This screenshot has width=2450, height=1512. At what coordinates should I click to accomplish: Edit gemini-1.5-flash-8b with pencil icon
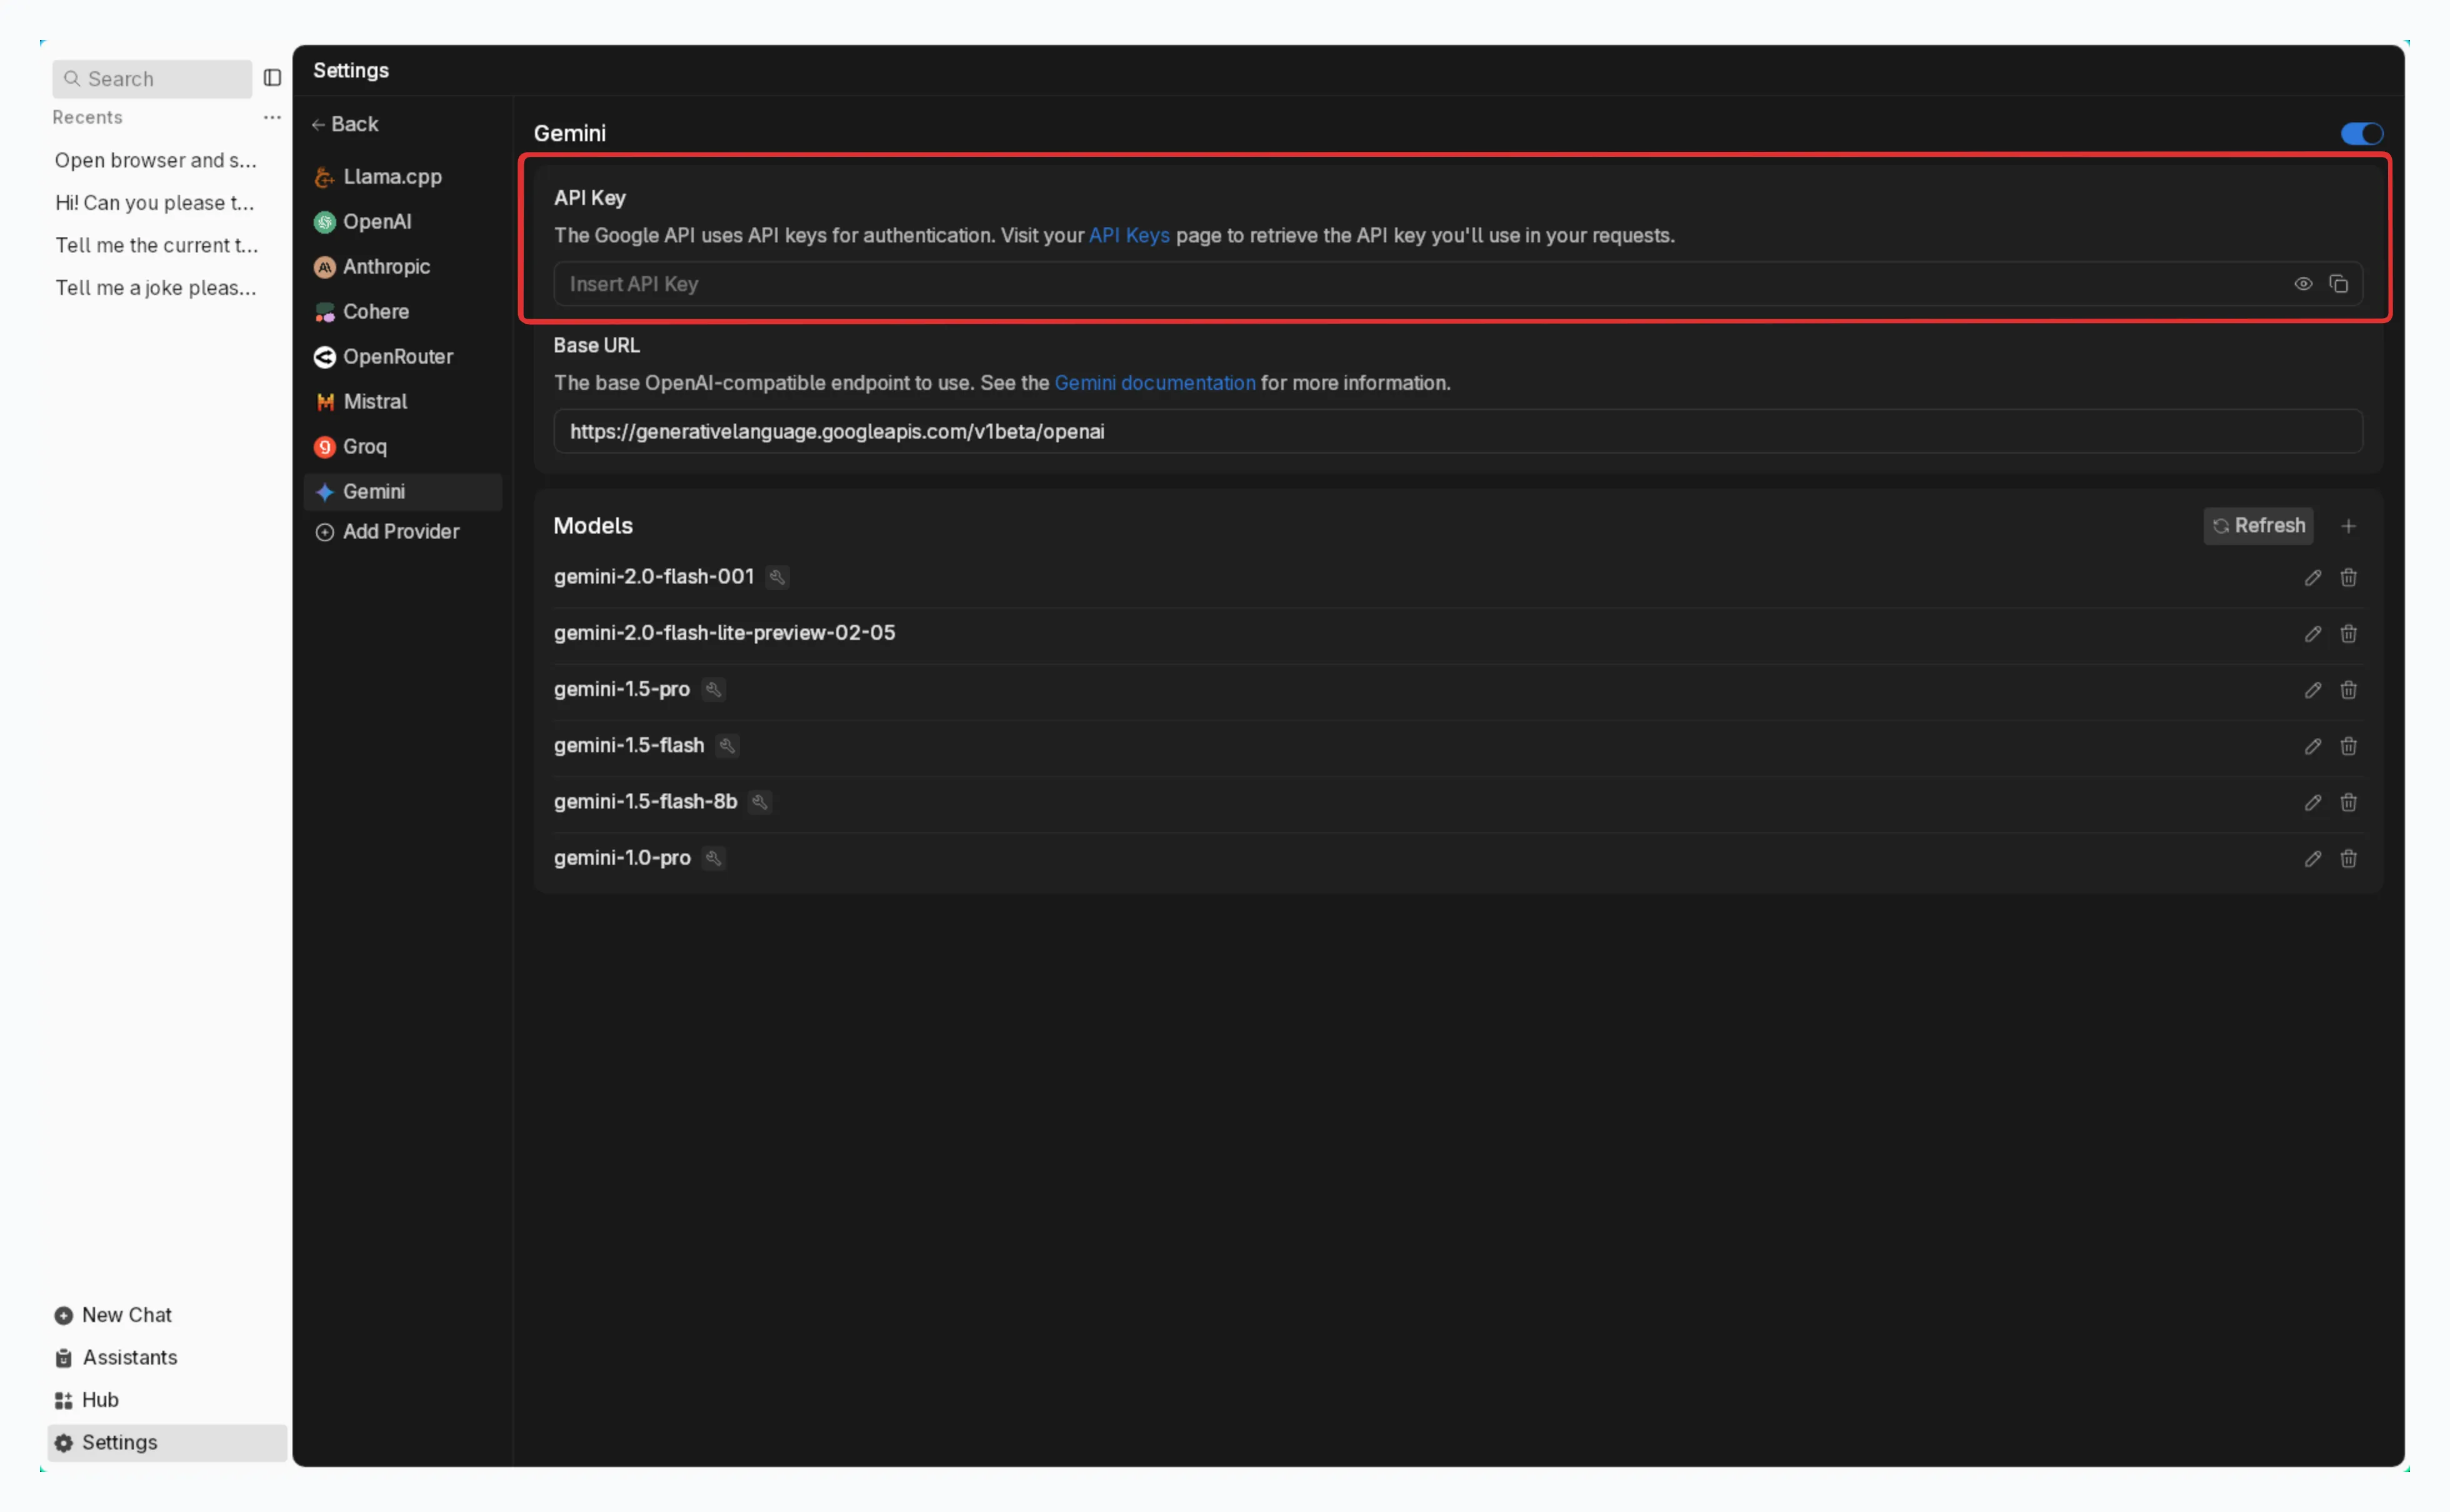coord(2312,802)
